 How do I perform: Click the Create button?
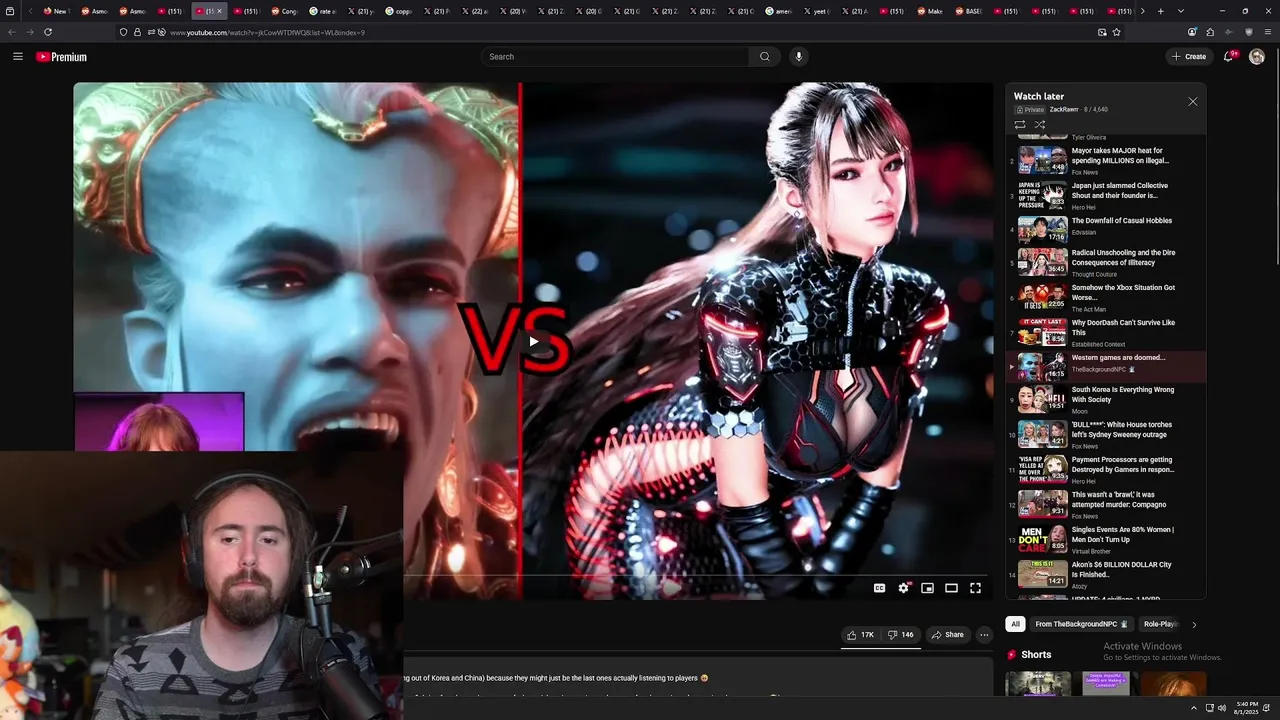pos(1189,57)
